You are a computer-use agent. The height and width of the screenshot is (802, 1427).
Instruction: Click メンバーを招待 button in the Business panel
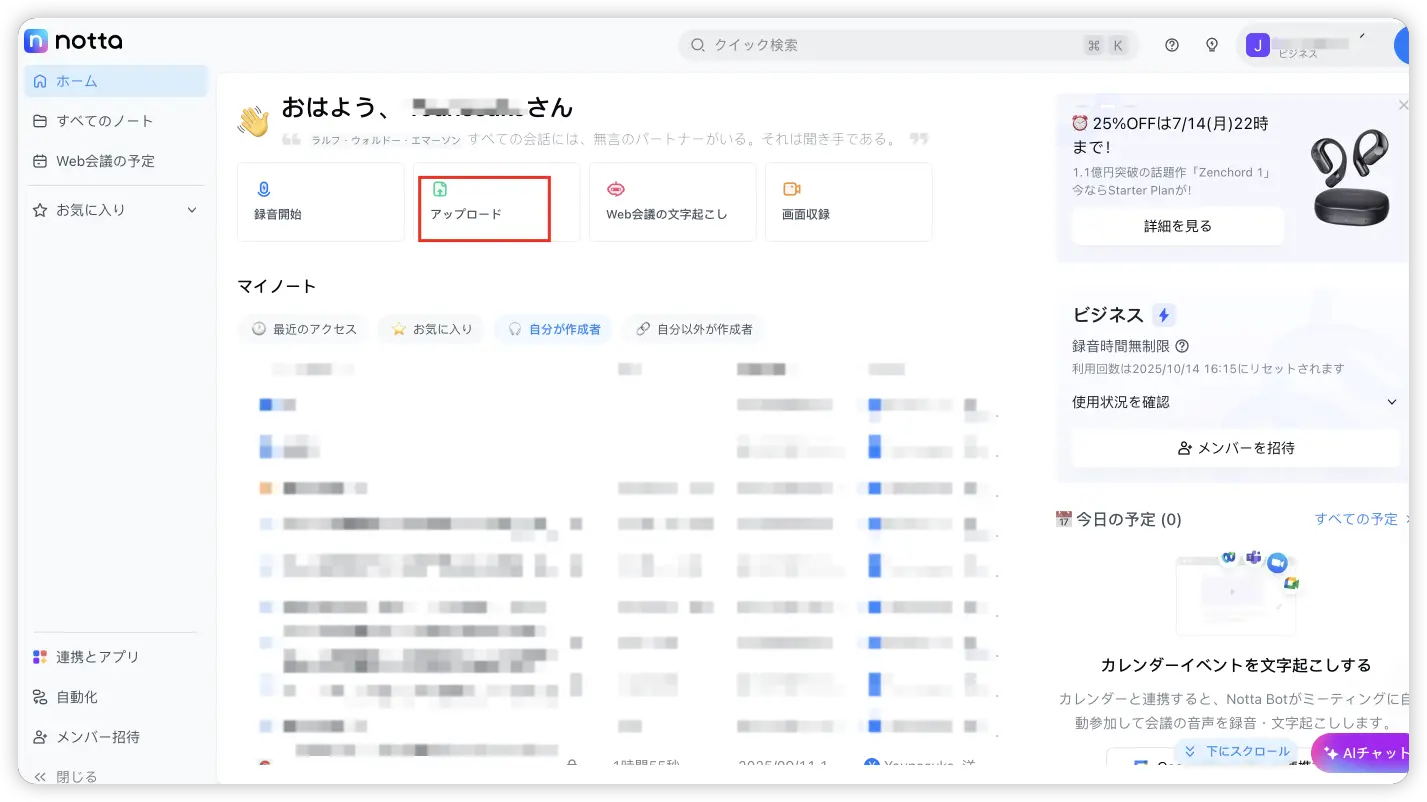(x=1235, y=448)
